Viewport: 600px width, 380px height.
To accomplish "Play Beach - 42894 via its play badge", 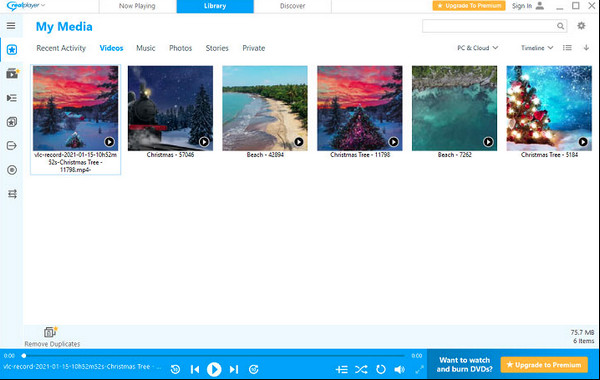I will tap(299, 142).
